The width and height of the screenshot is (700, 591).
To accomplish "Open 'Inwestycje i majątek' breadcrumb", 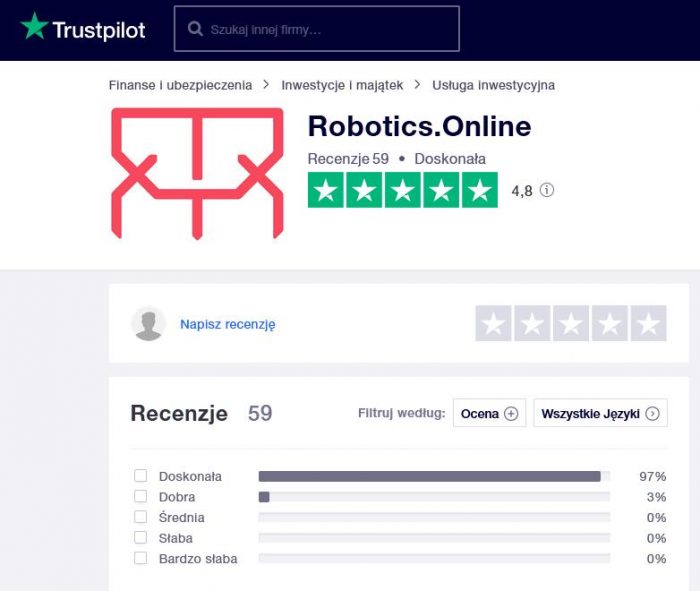I will 342,85.
